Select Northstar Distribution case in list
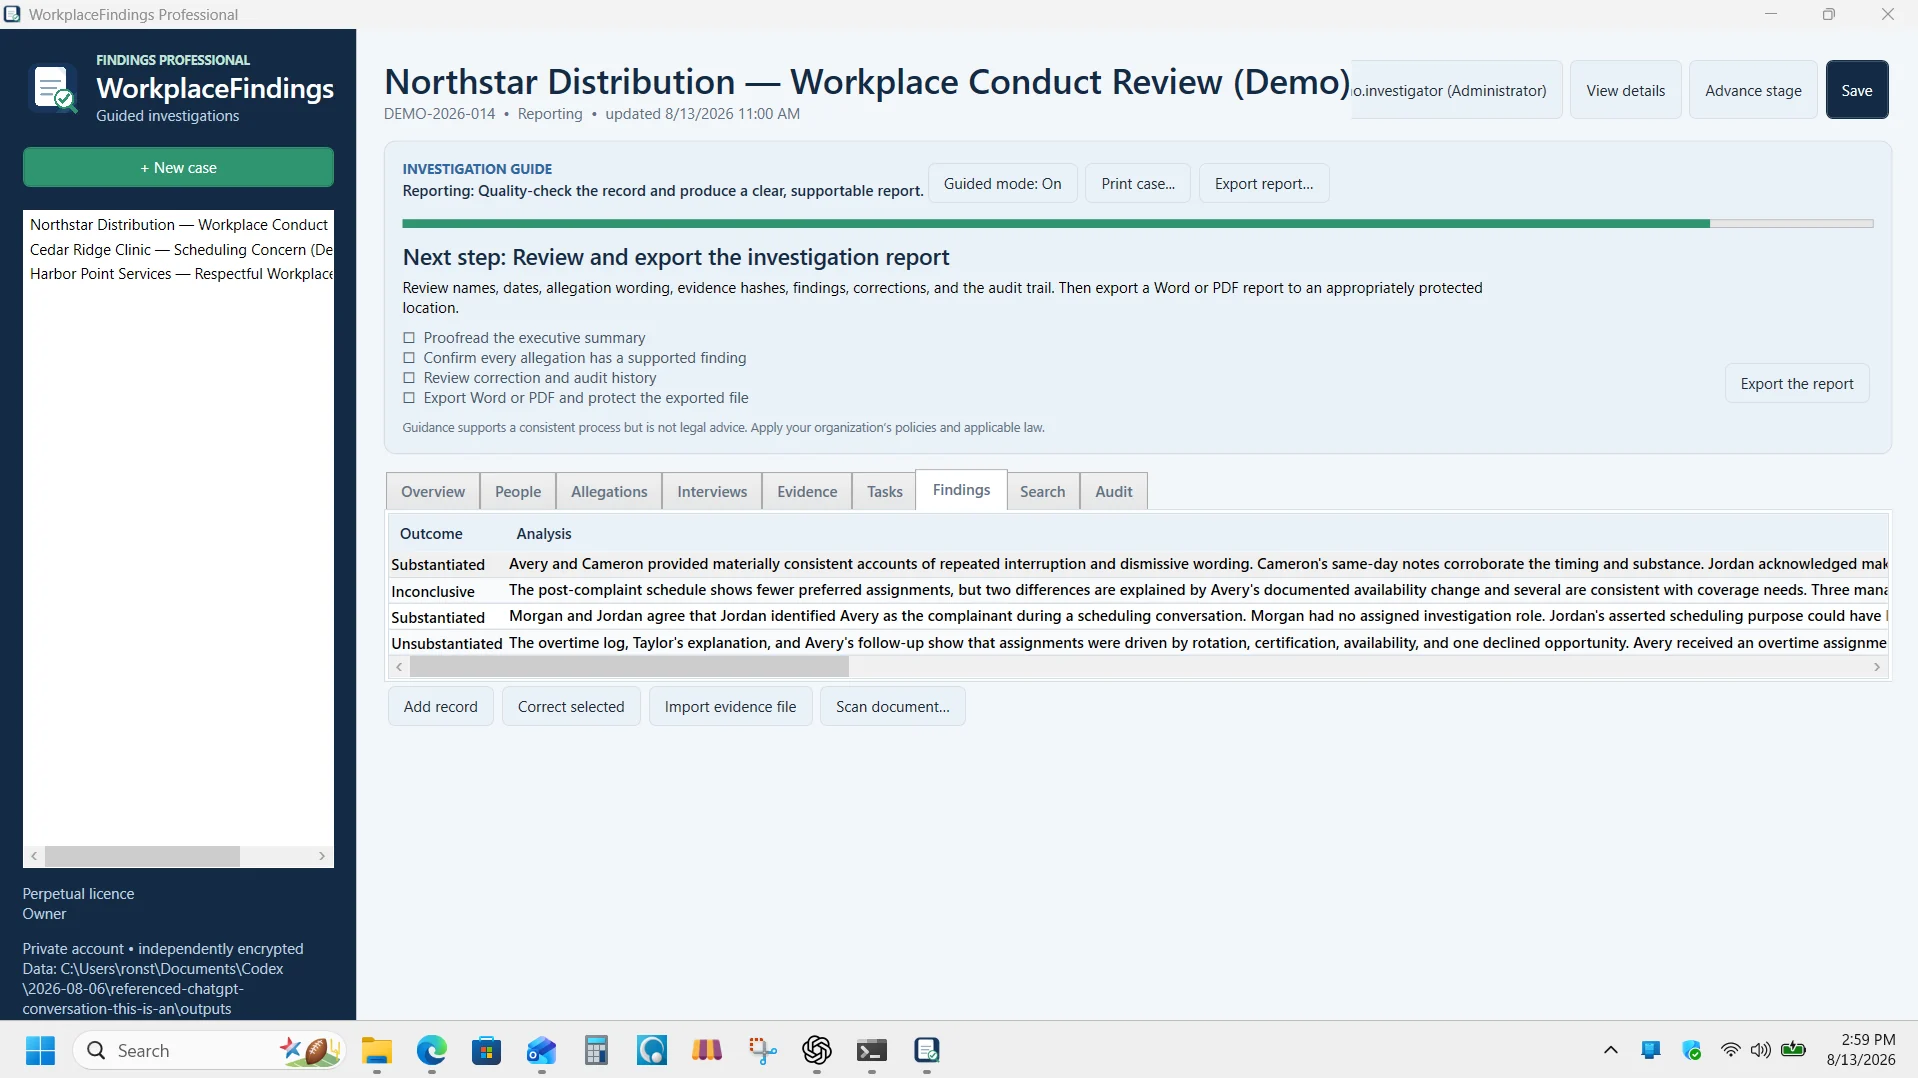 click(179, 225)
